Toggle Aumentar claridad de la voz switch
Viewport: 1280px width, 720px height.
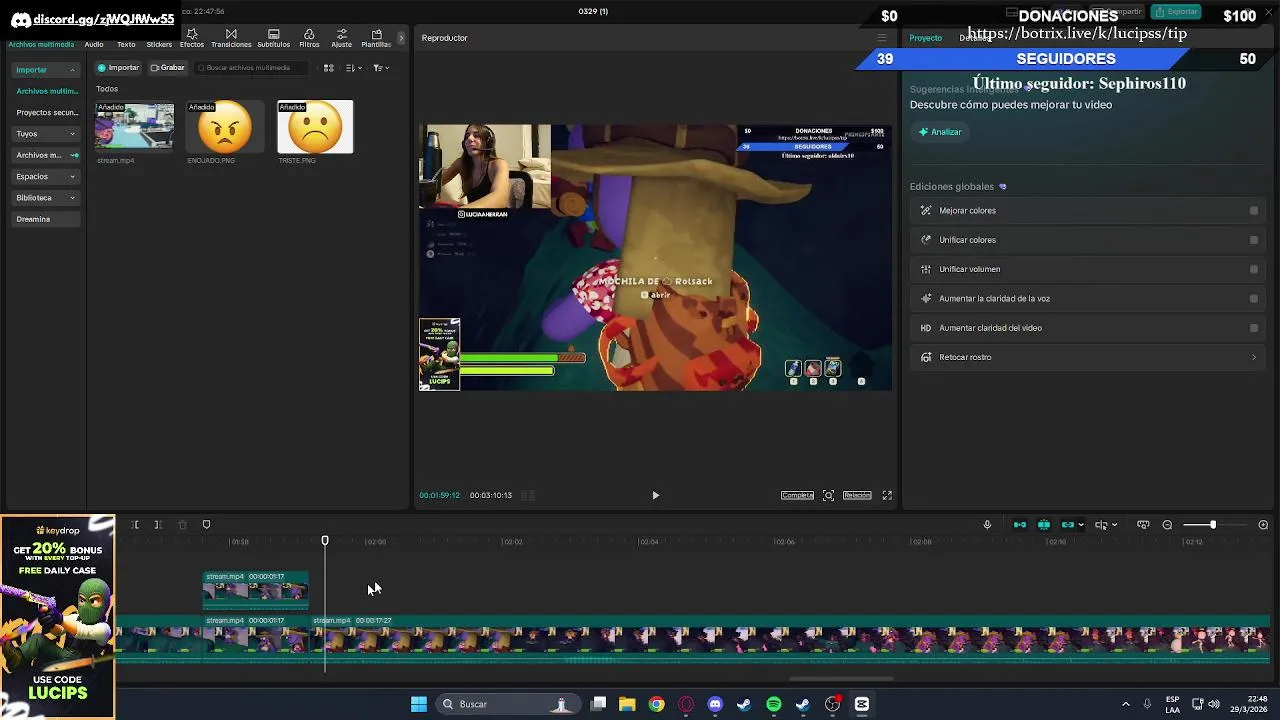(x=1254, y=298)
